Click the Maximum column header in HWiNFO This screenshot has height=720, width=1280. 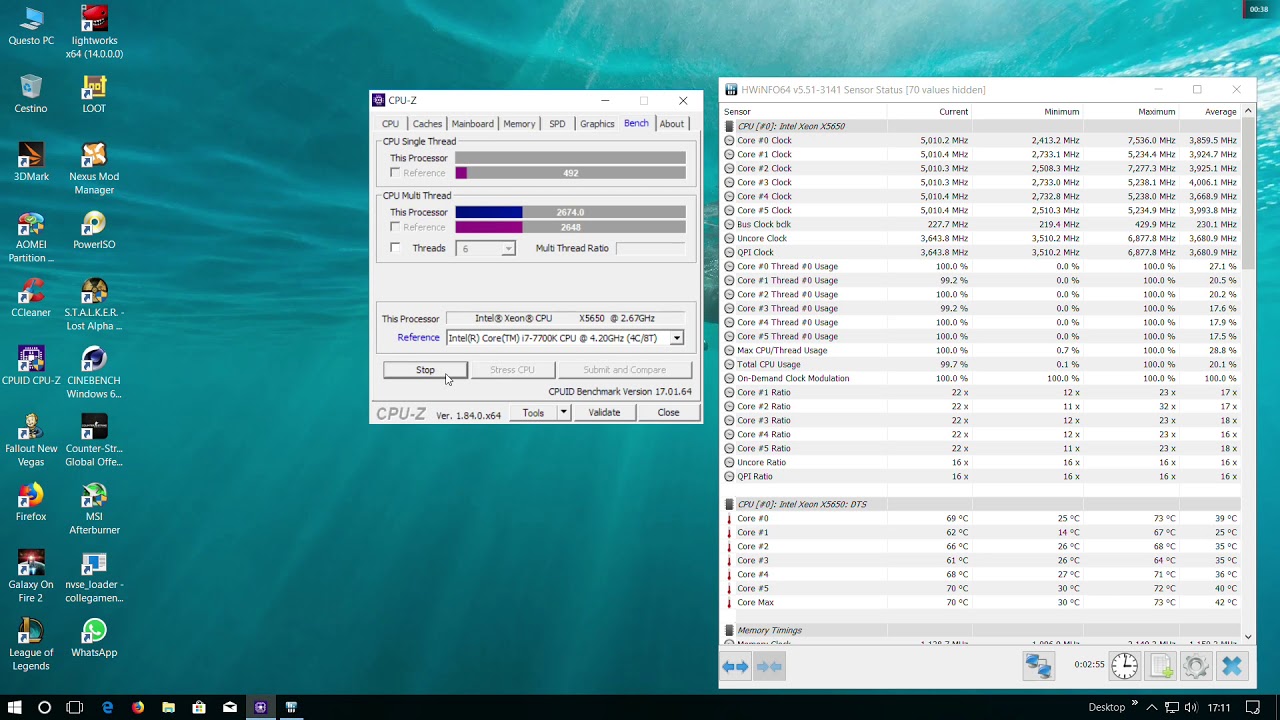pos(1156,112)
